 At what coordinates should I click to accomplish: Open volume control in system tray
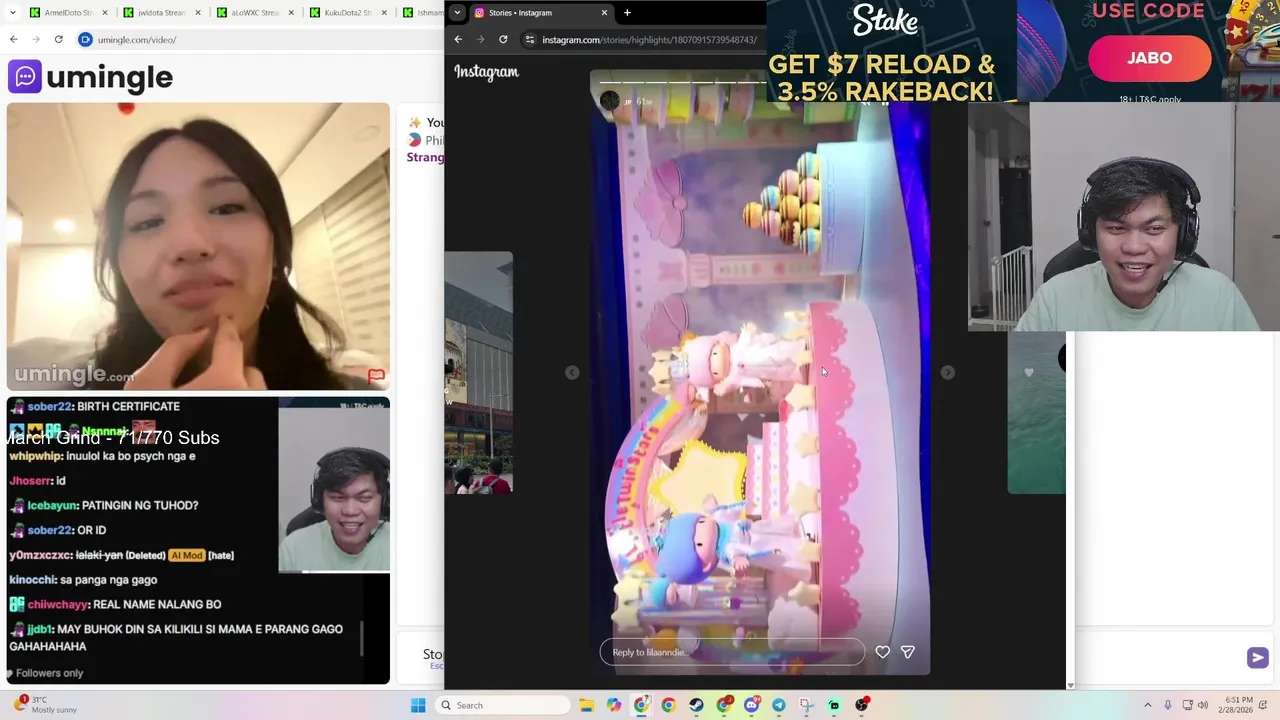coord(1203,705)
